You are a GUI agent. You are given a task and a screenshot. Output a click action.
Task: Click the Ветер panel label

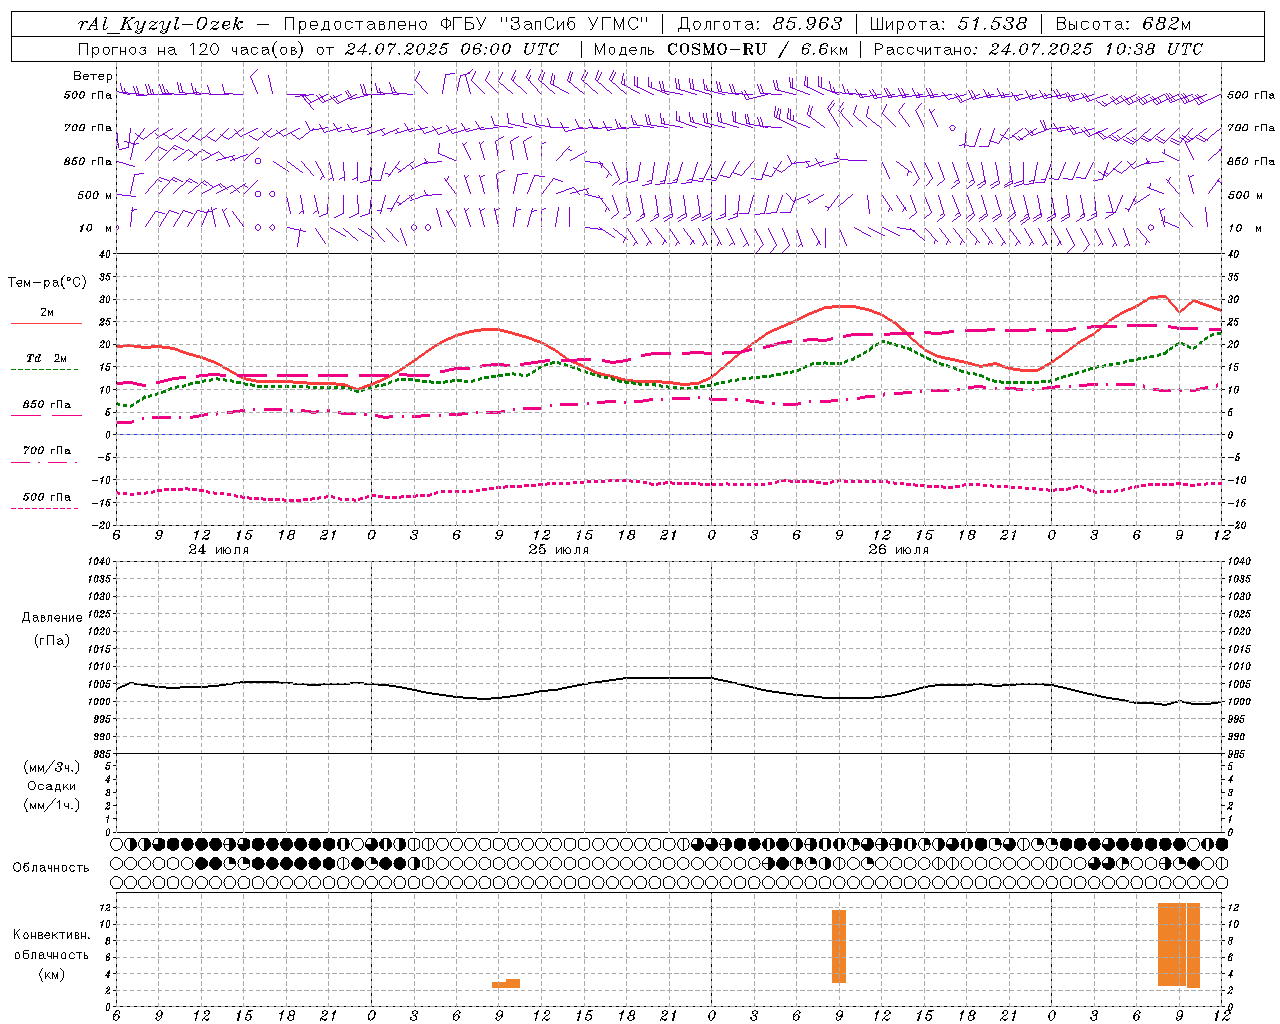point(92,76)
